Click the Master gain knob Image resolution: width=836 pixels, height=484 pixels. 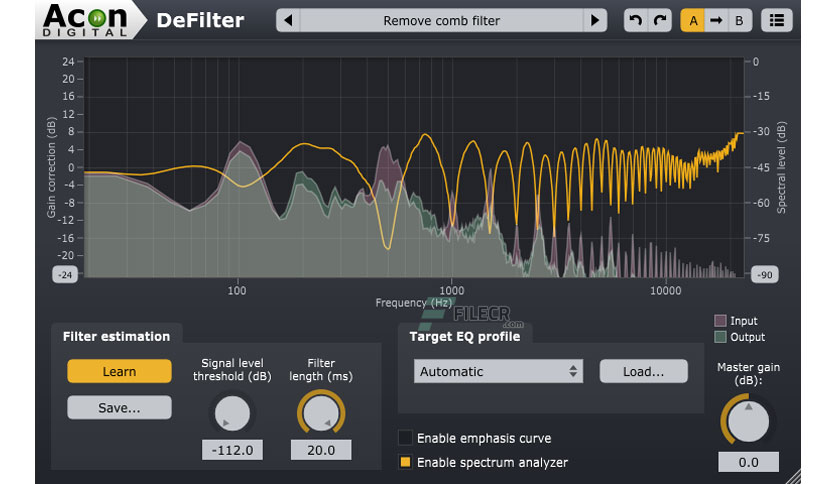[748, 421]
